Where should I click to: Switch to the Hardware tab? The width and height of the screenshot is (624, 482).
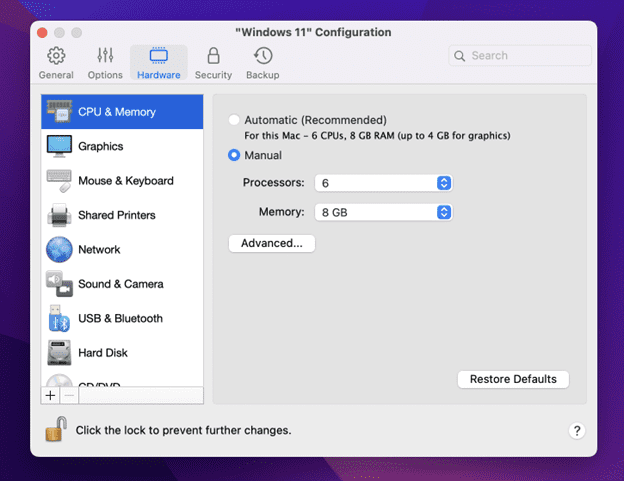[159, 62]
